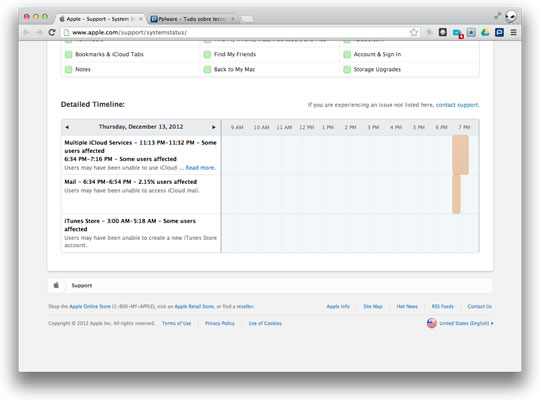Reload the page with refresh icon
540x400 pixels.
[x=52, y=32]
